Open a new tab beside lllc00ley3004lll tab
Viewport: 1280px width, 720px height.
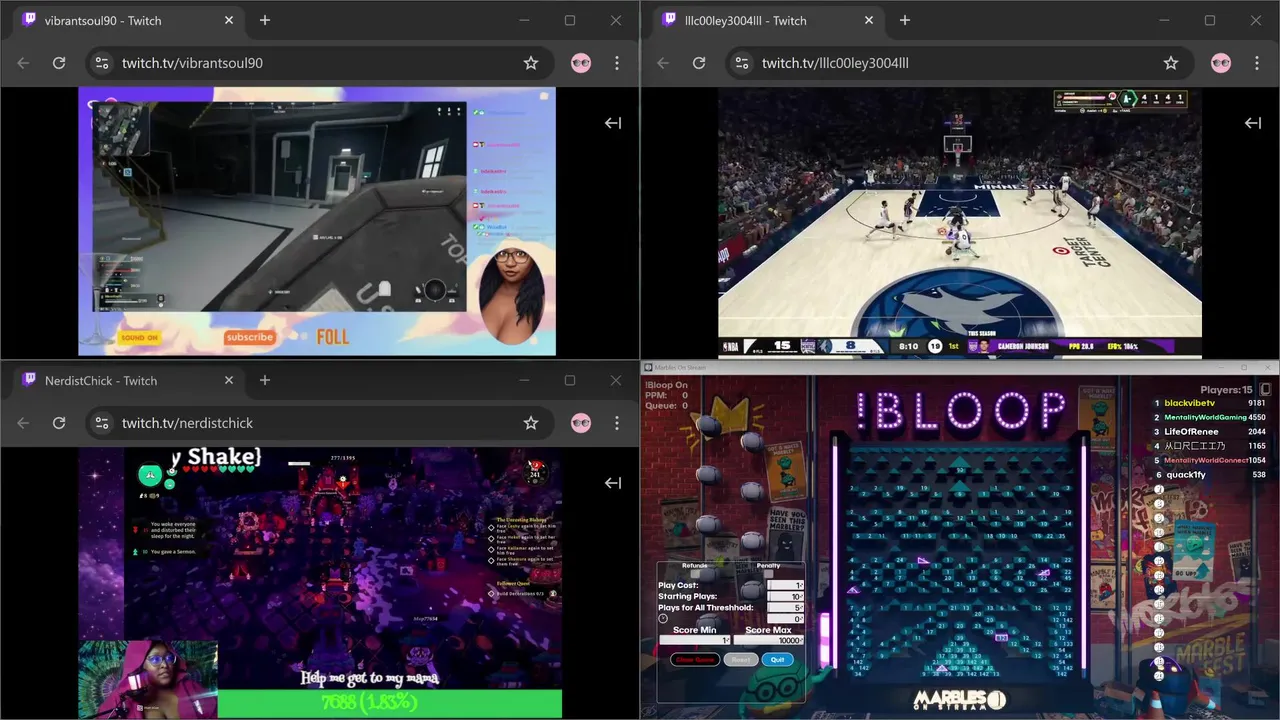[x=905, y=20]
